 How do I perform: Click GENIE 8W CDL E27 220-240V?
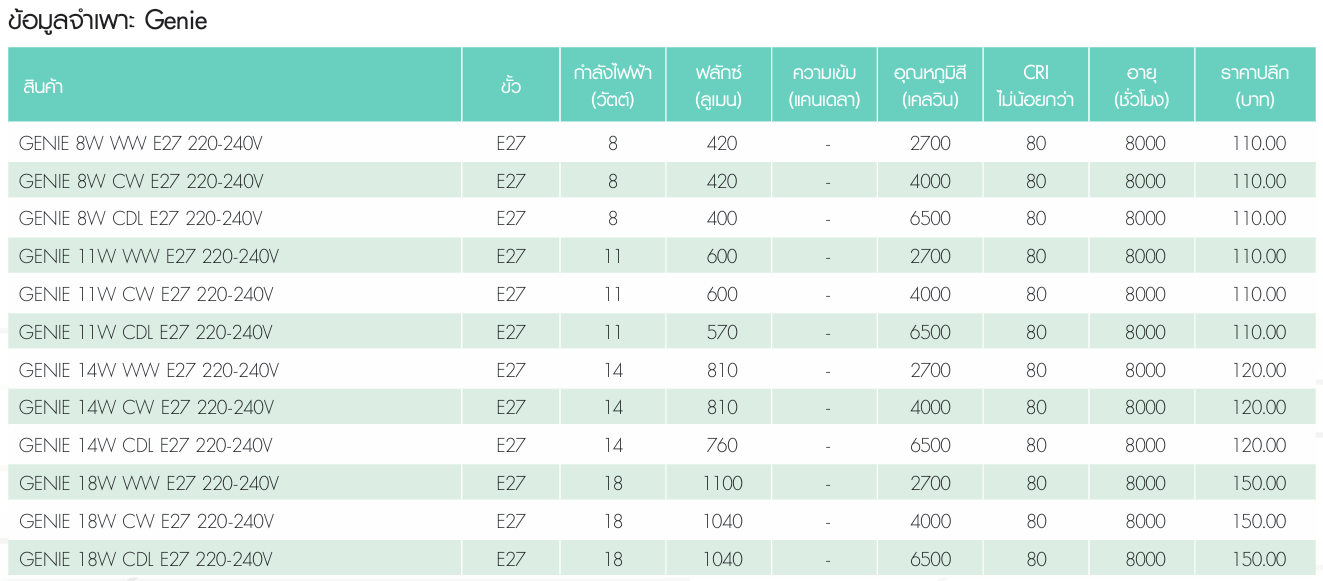click(x=140, y=219)
